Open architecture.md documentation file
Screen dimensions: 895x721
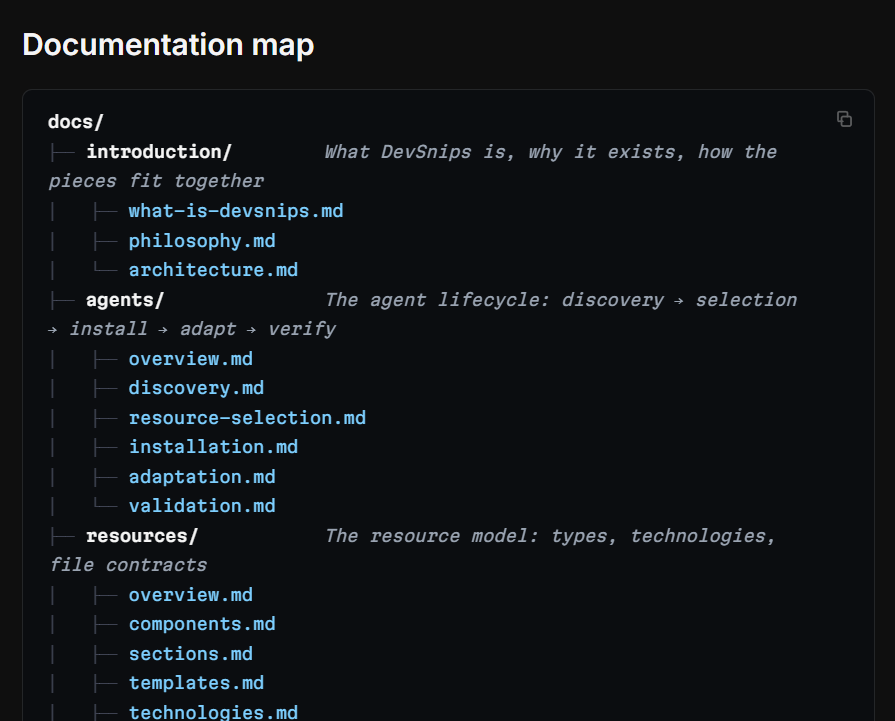pyautogui.click(x=213, y=269)
